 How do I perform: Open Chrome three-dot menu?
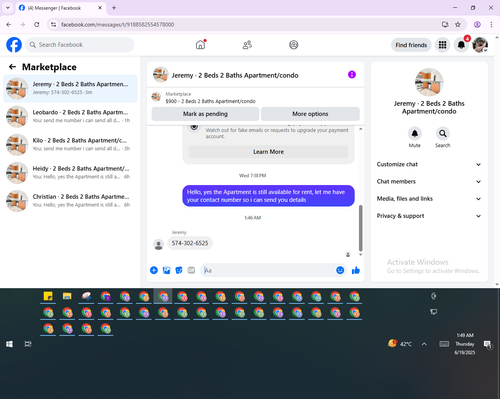[x=491, y=24]
